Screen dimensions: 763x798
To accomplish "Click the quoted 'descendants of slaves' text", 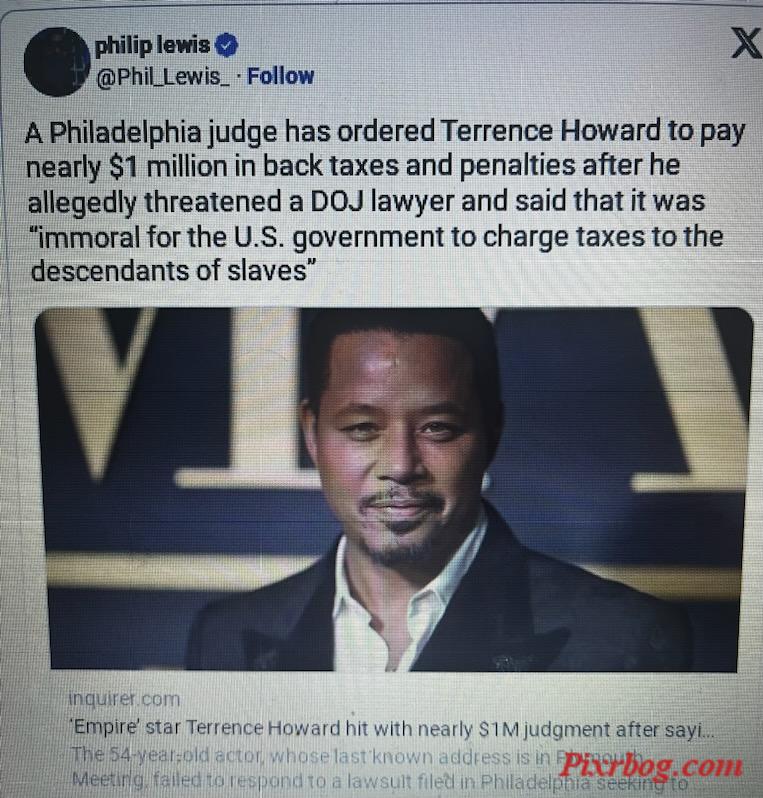I will 173,270.
